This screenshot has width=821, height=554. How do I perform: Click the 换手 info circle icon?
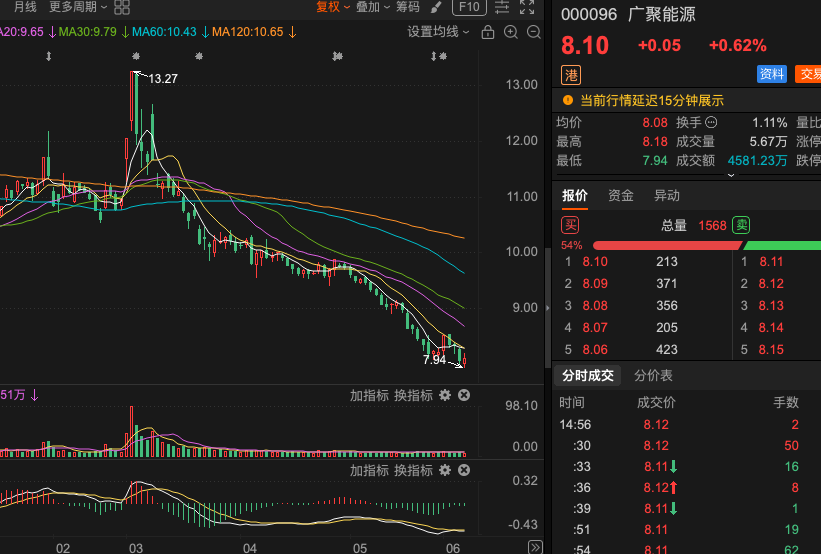click(x=711, y=123)
